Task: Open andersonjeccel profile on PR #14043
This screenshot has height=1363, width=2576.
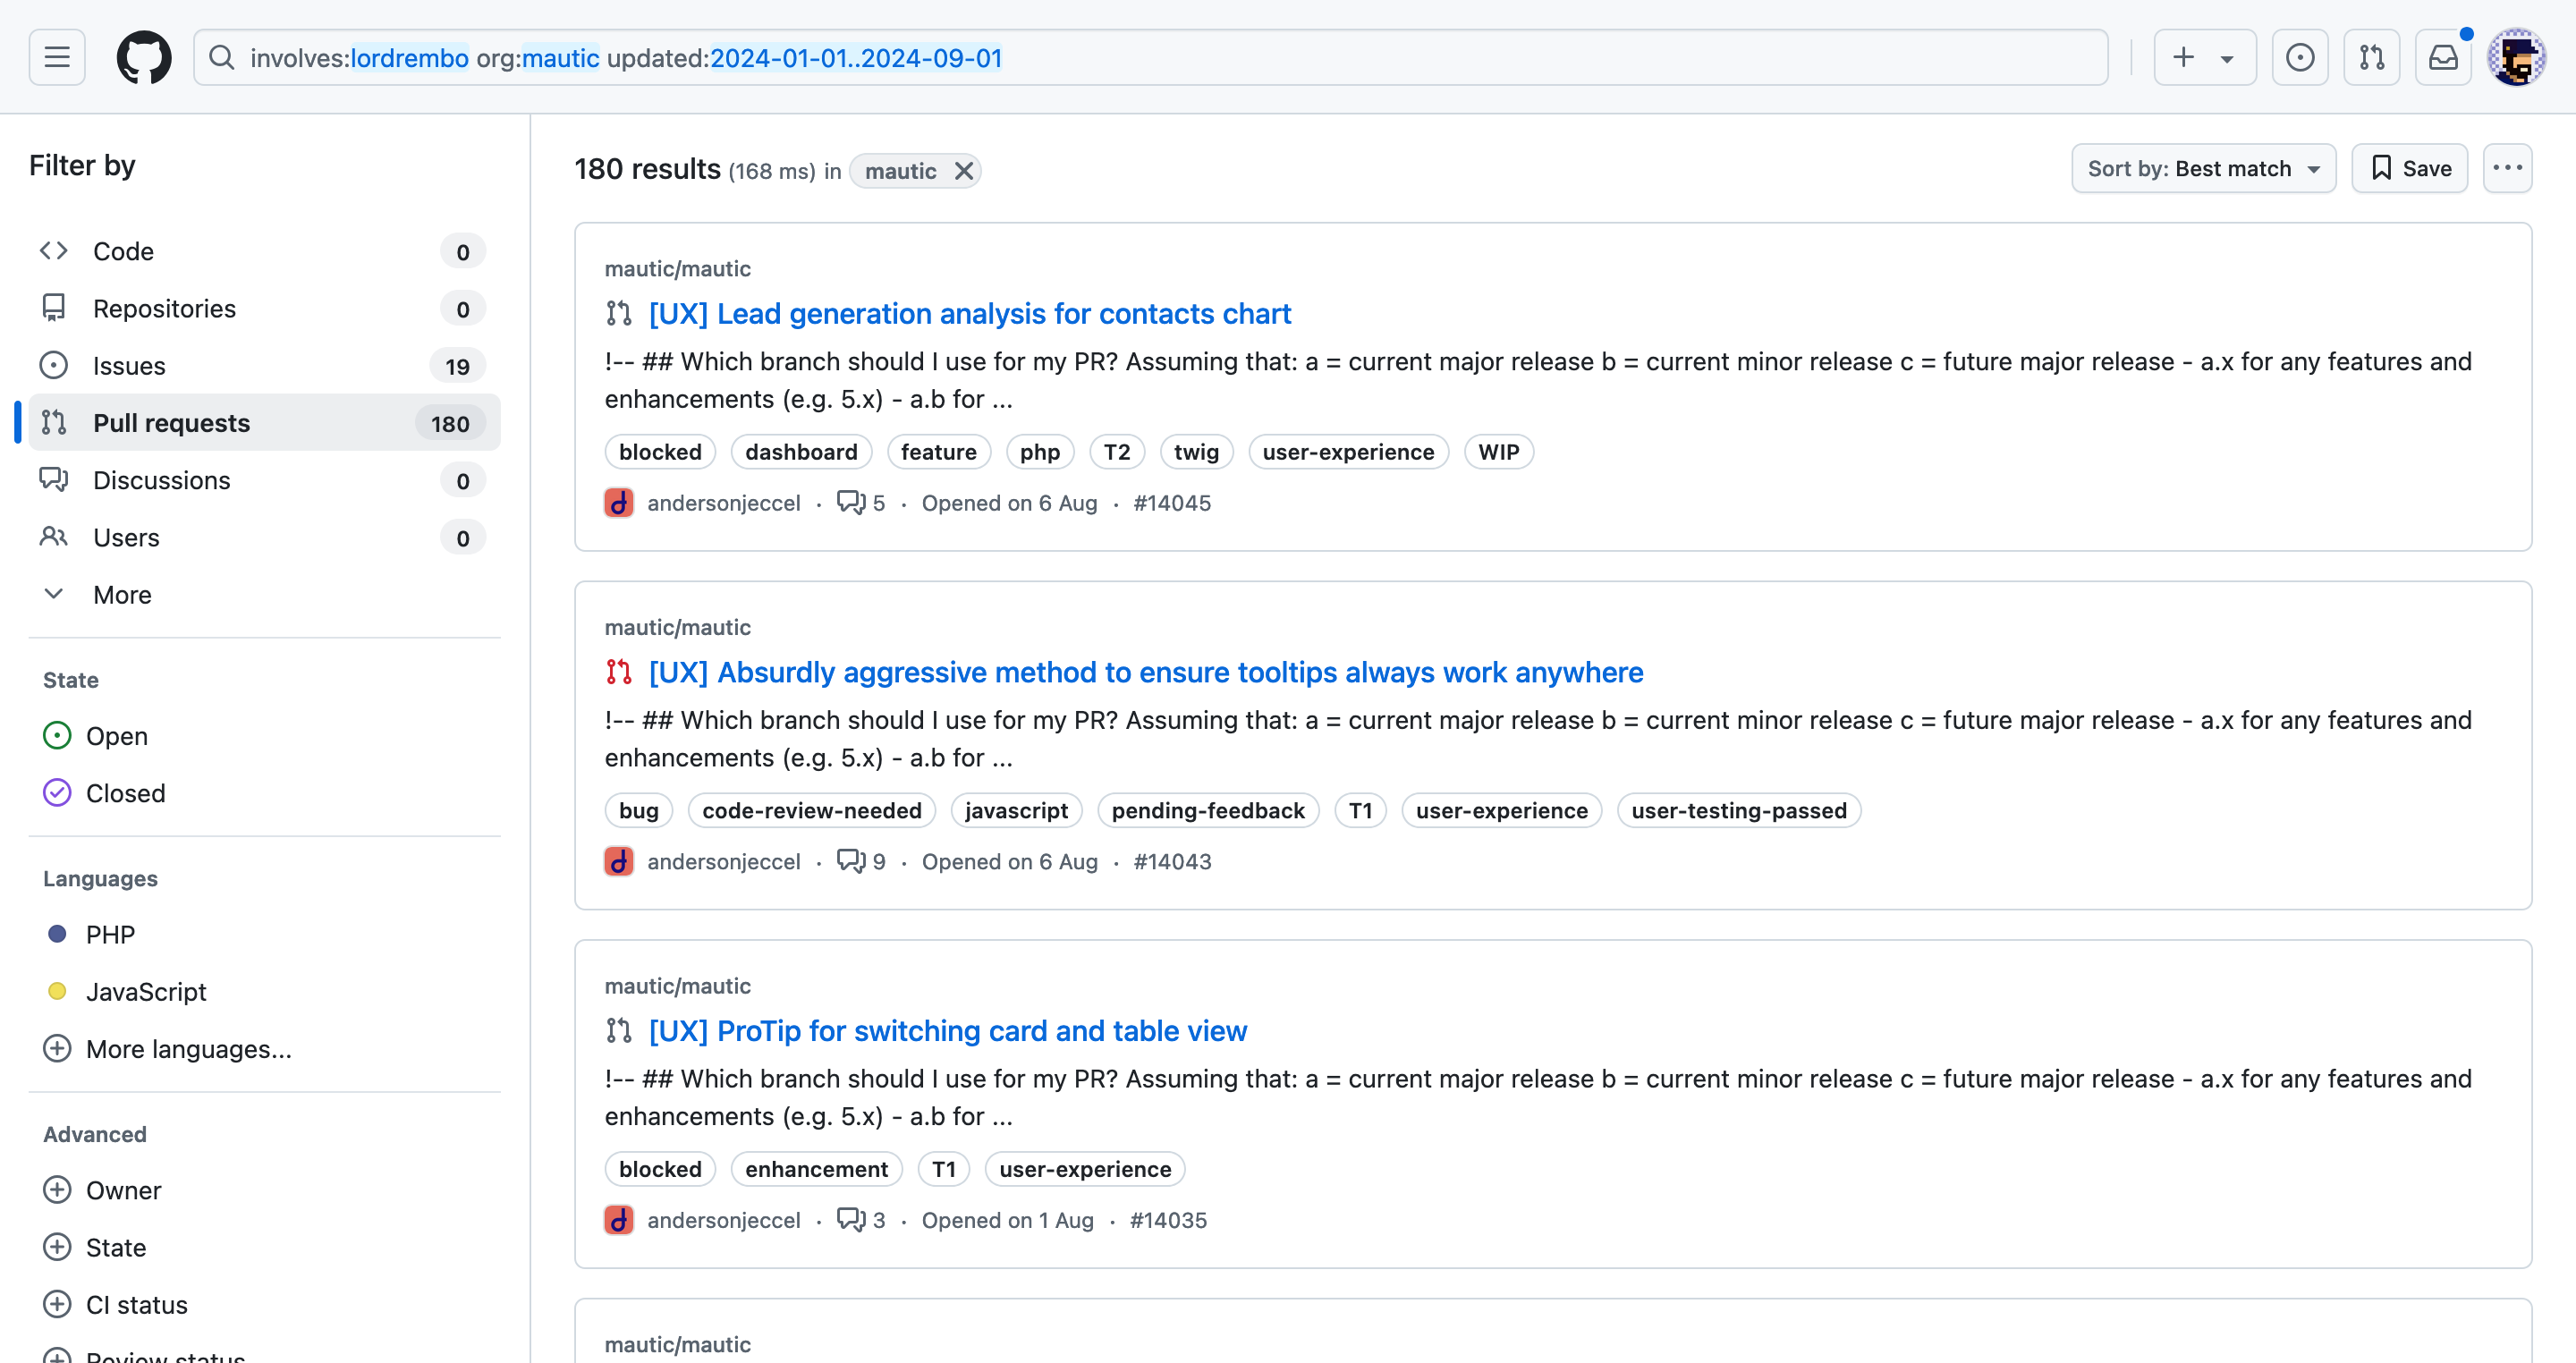Action: point(723,861)
